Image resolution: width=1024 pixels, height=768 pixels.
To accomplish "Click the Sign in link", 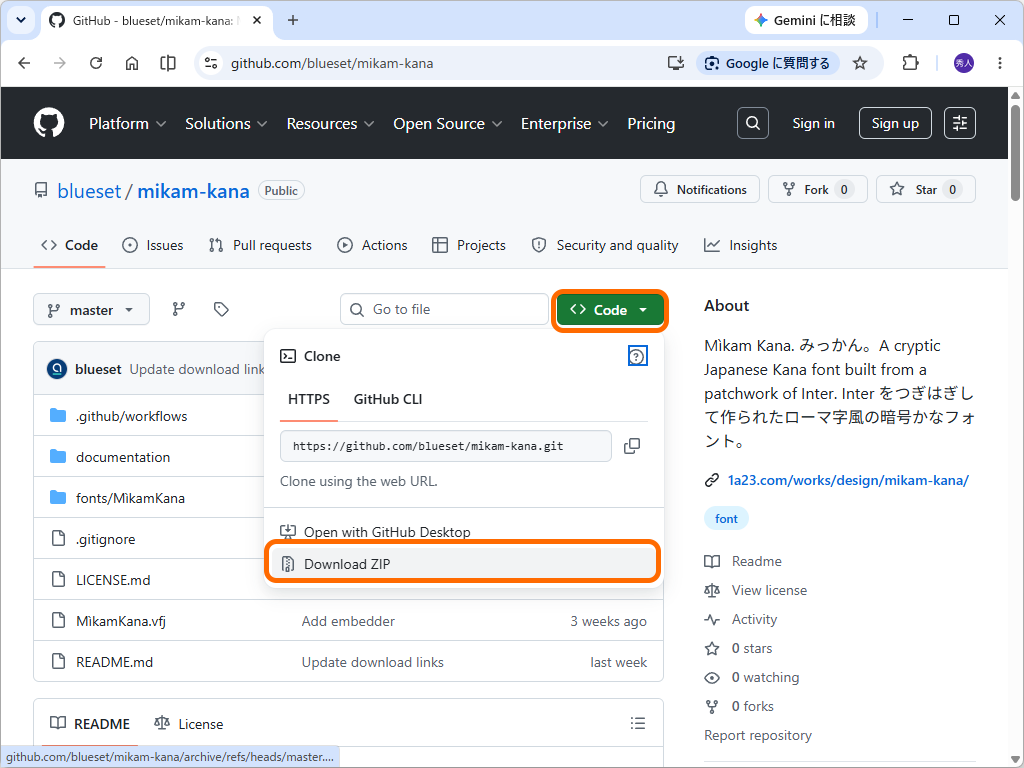I will pos(813,123).
